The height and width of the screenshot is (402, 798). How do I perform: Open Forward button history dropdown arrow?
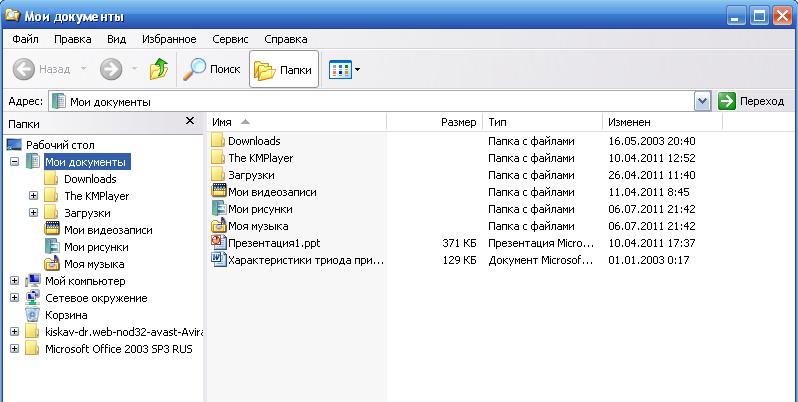coord(134,69)
